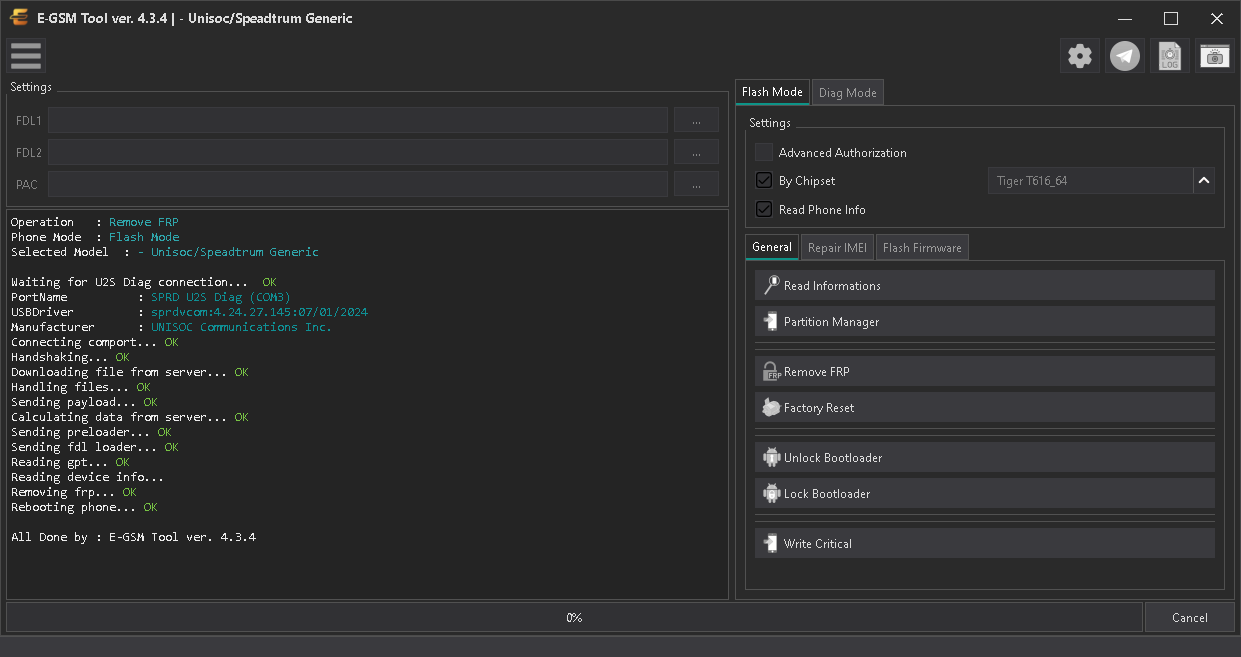
Task: Click 'Sending preloader... OK' log line
Action: pos(91,432)
